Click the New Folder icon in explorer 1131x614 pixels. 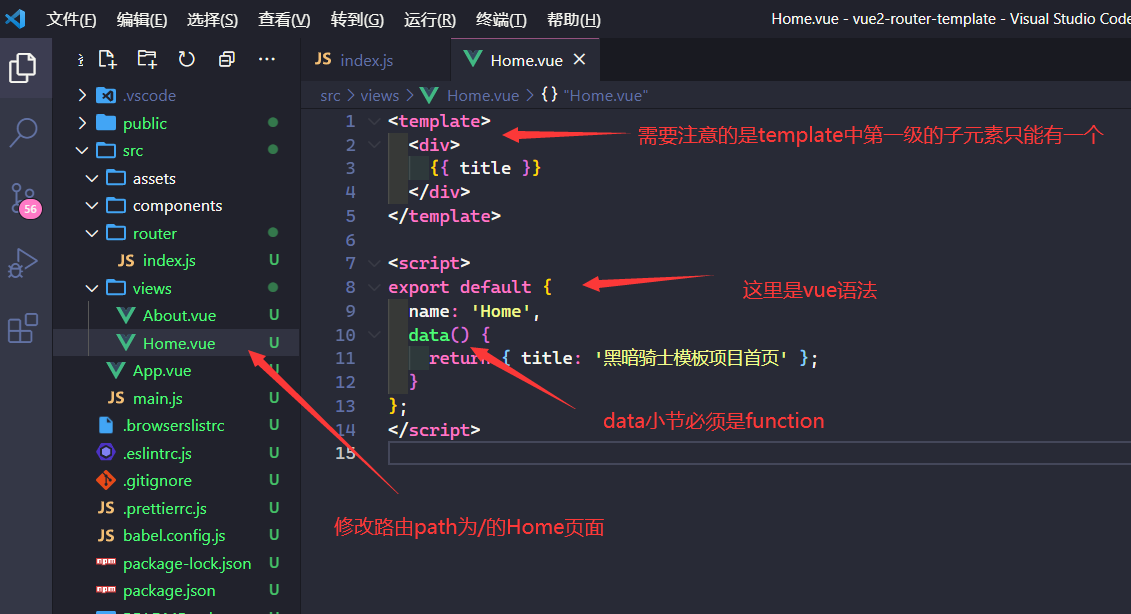click(x=147, y=60)
